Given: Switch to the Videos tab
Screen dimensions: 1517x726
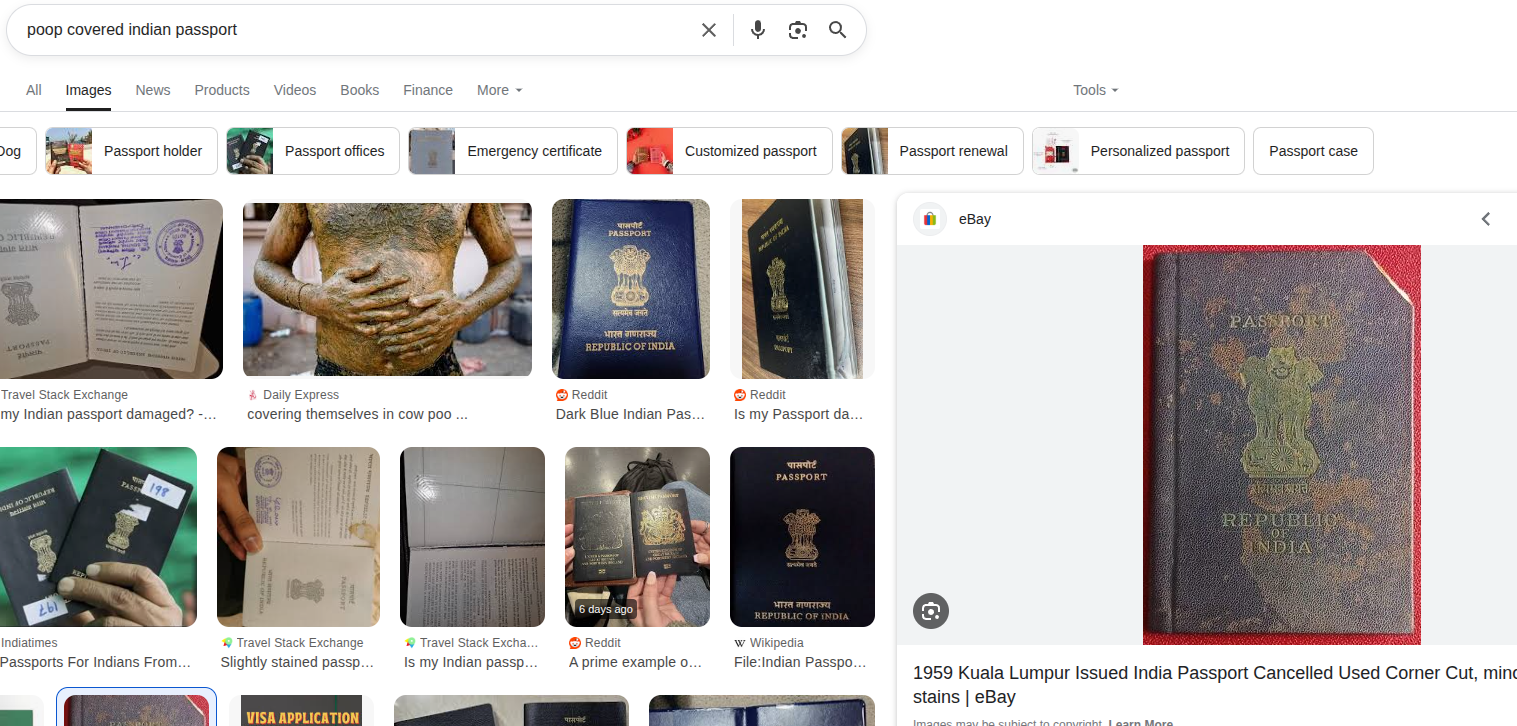Looking at the screenshot, I should 295,90.
